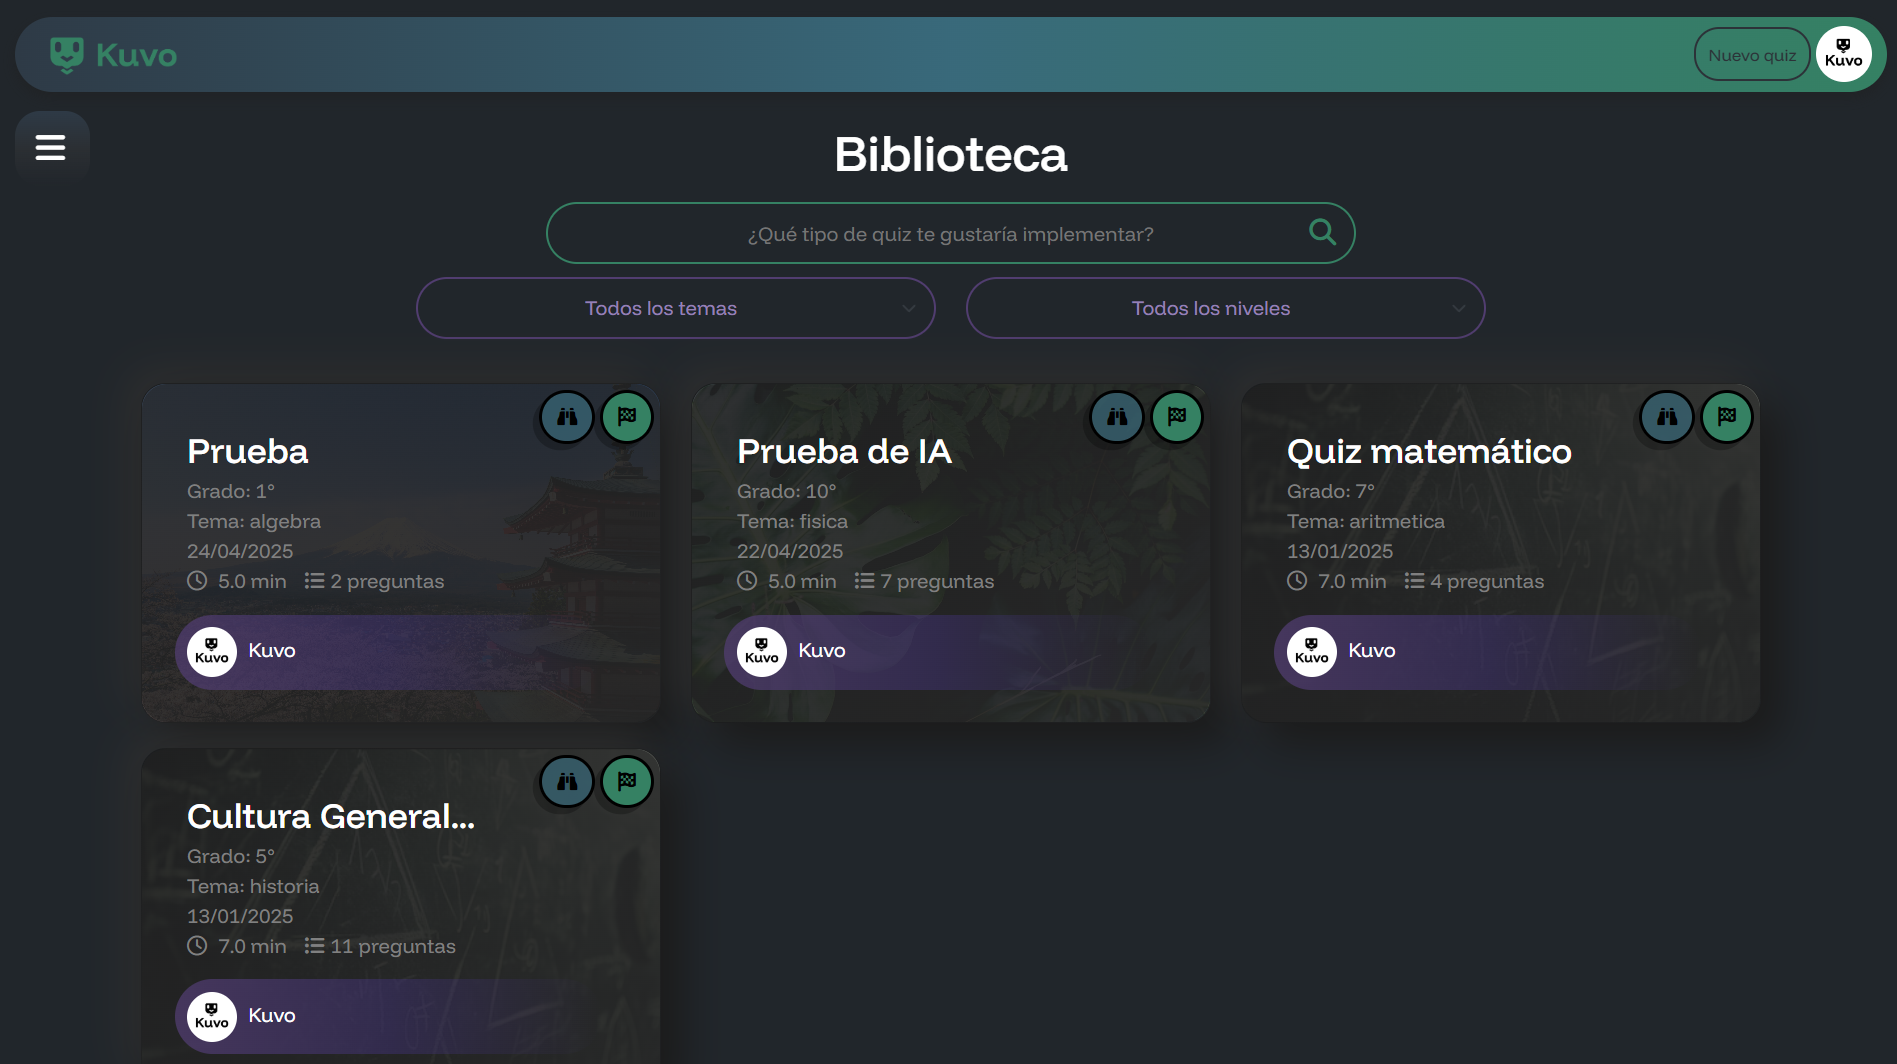This screenshot has height=1064, width=1897.
Task: Expand the 'Todos los temas' dropdown
Action: (675, 308)
